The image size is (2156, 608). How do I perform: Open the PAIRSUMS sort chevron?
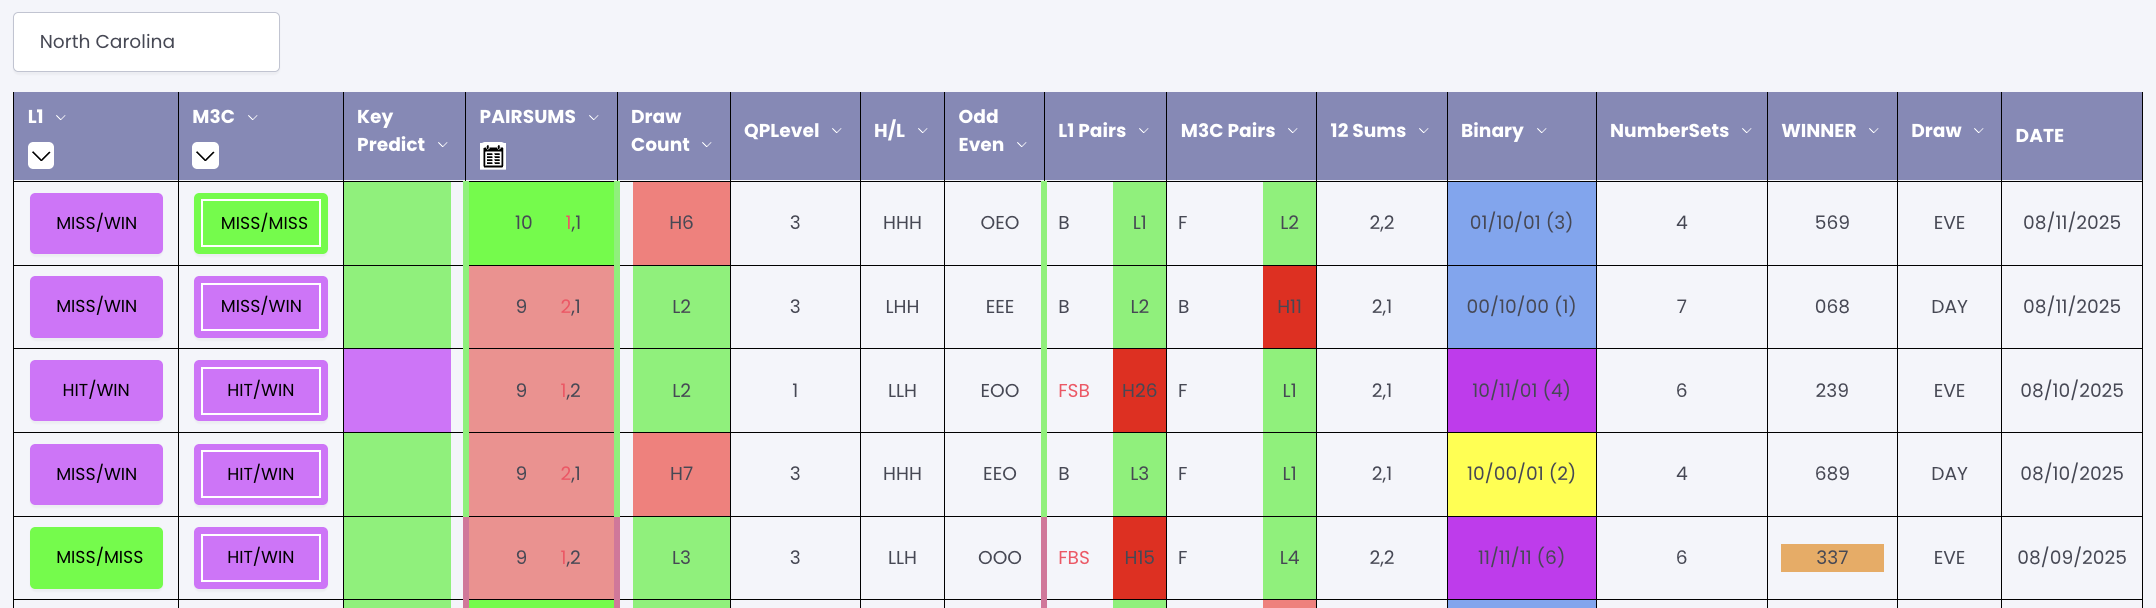coord(593,117)
